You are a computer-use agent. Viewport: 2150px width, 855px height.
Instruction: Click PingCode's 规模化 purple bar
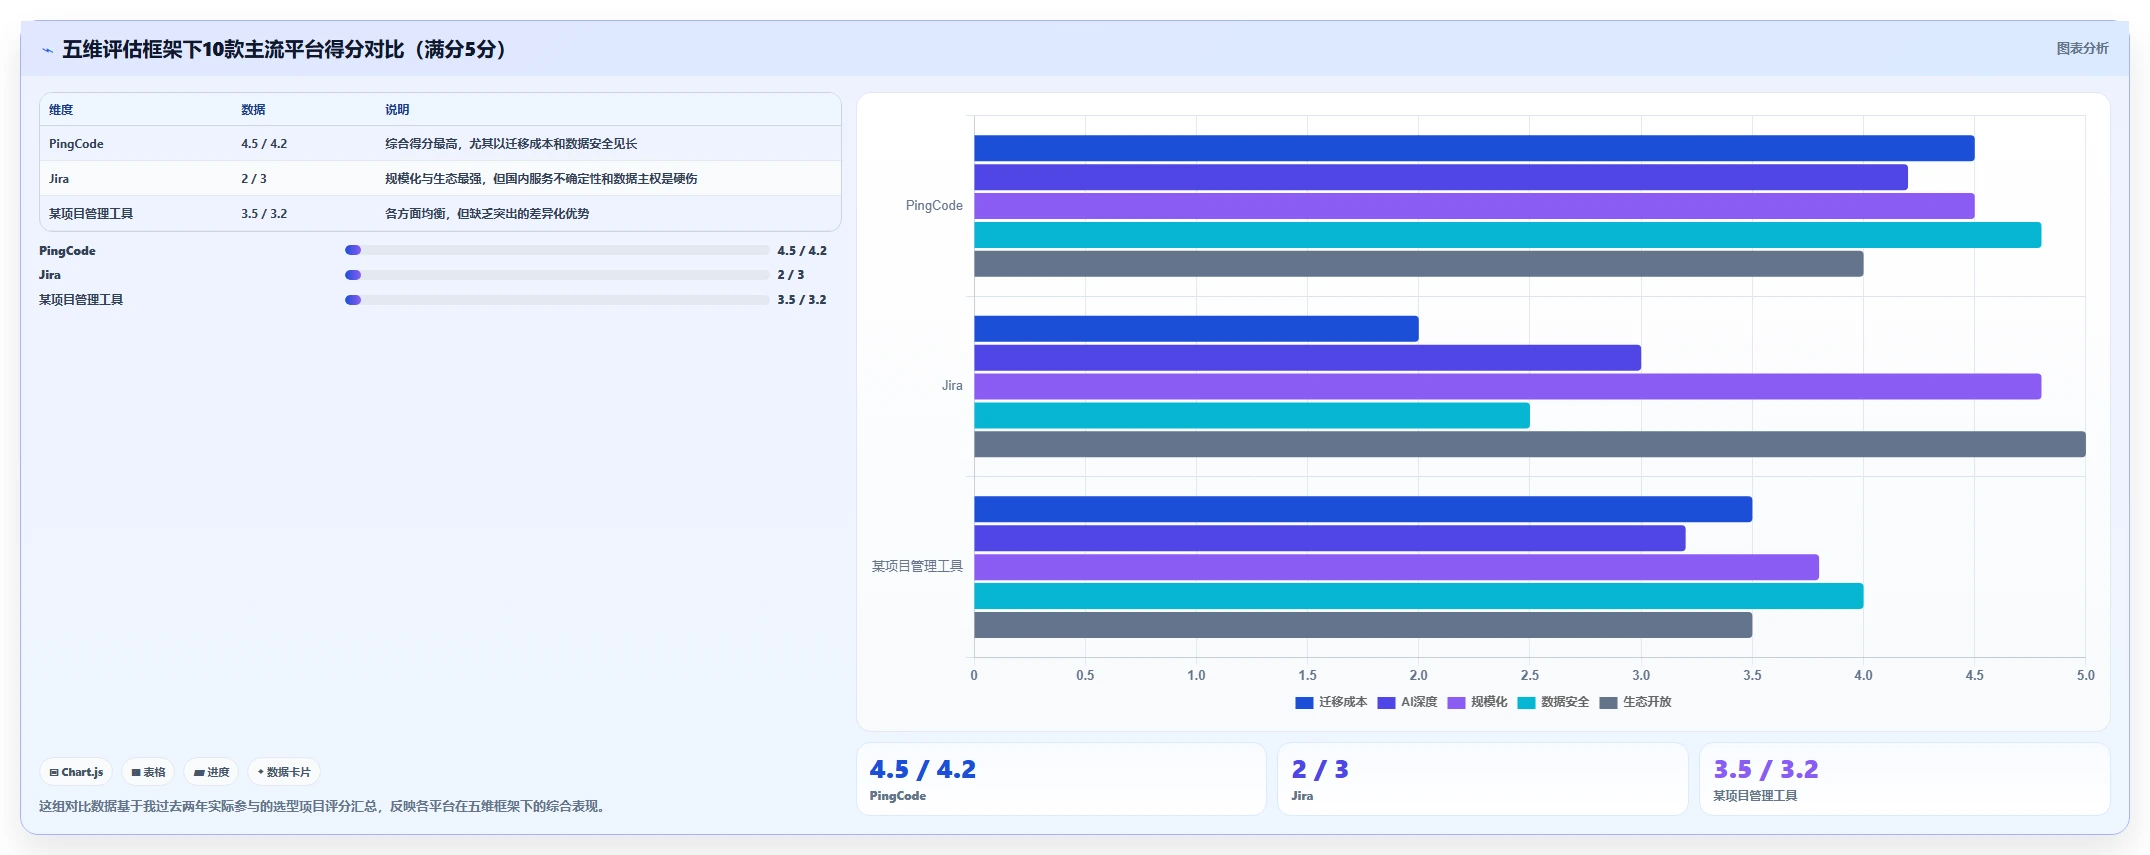point(1474,206)
